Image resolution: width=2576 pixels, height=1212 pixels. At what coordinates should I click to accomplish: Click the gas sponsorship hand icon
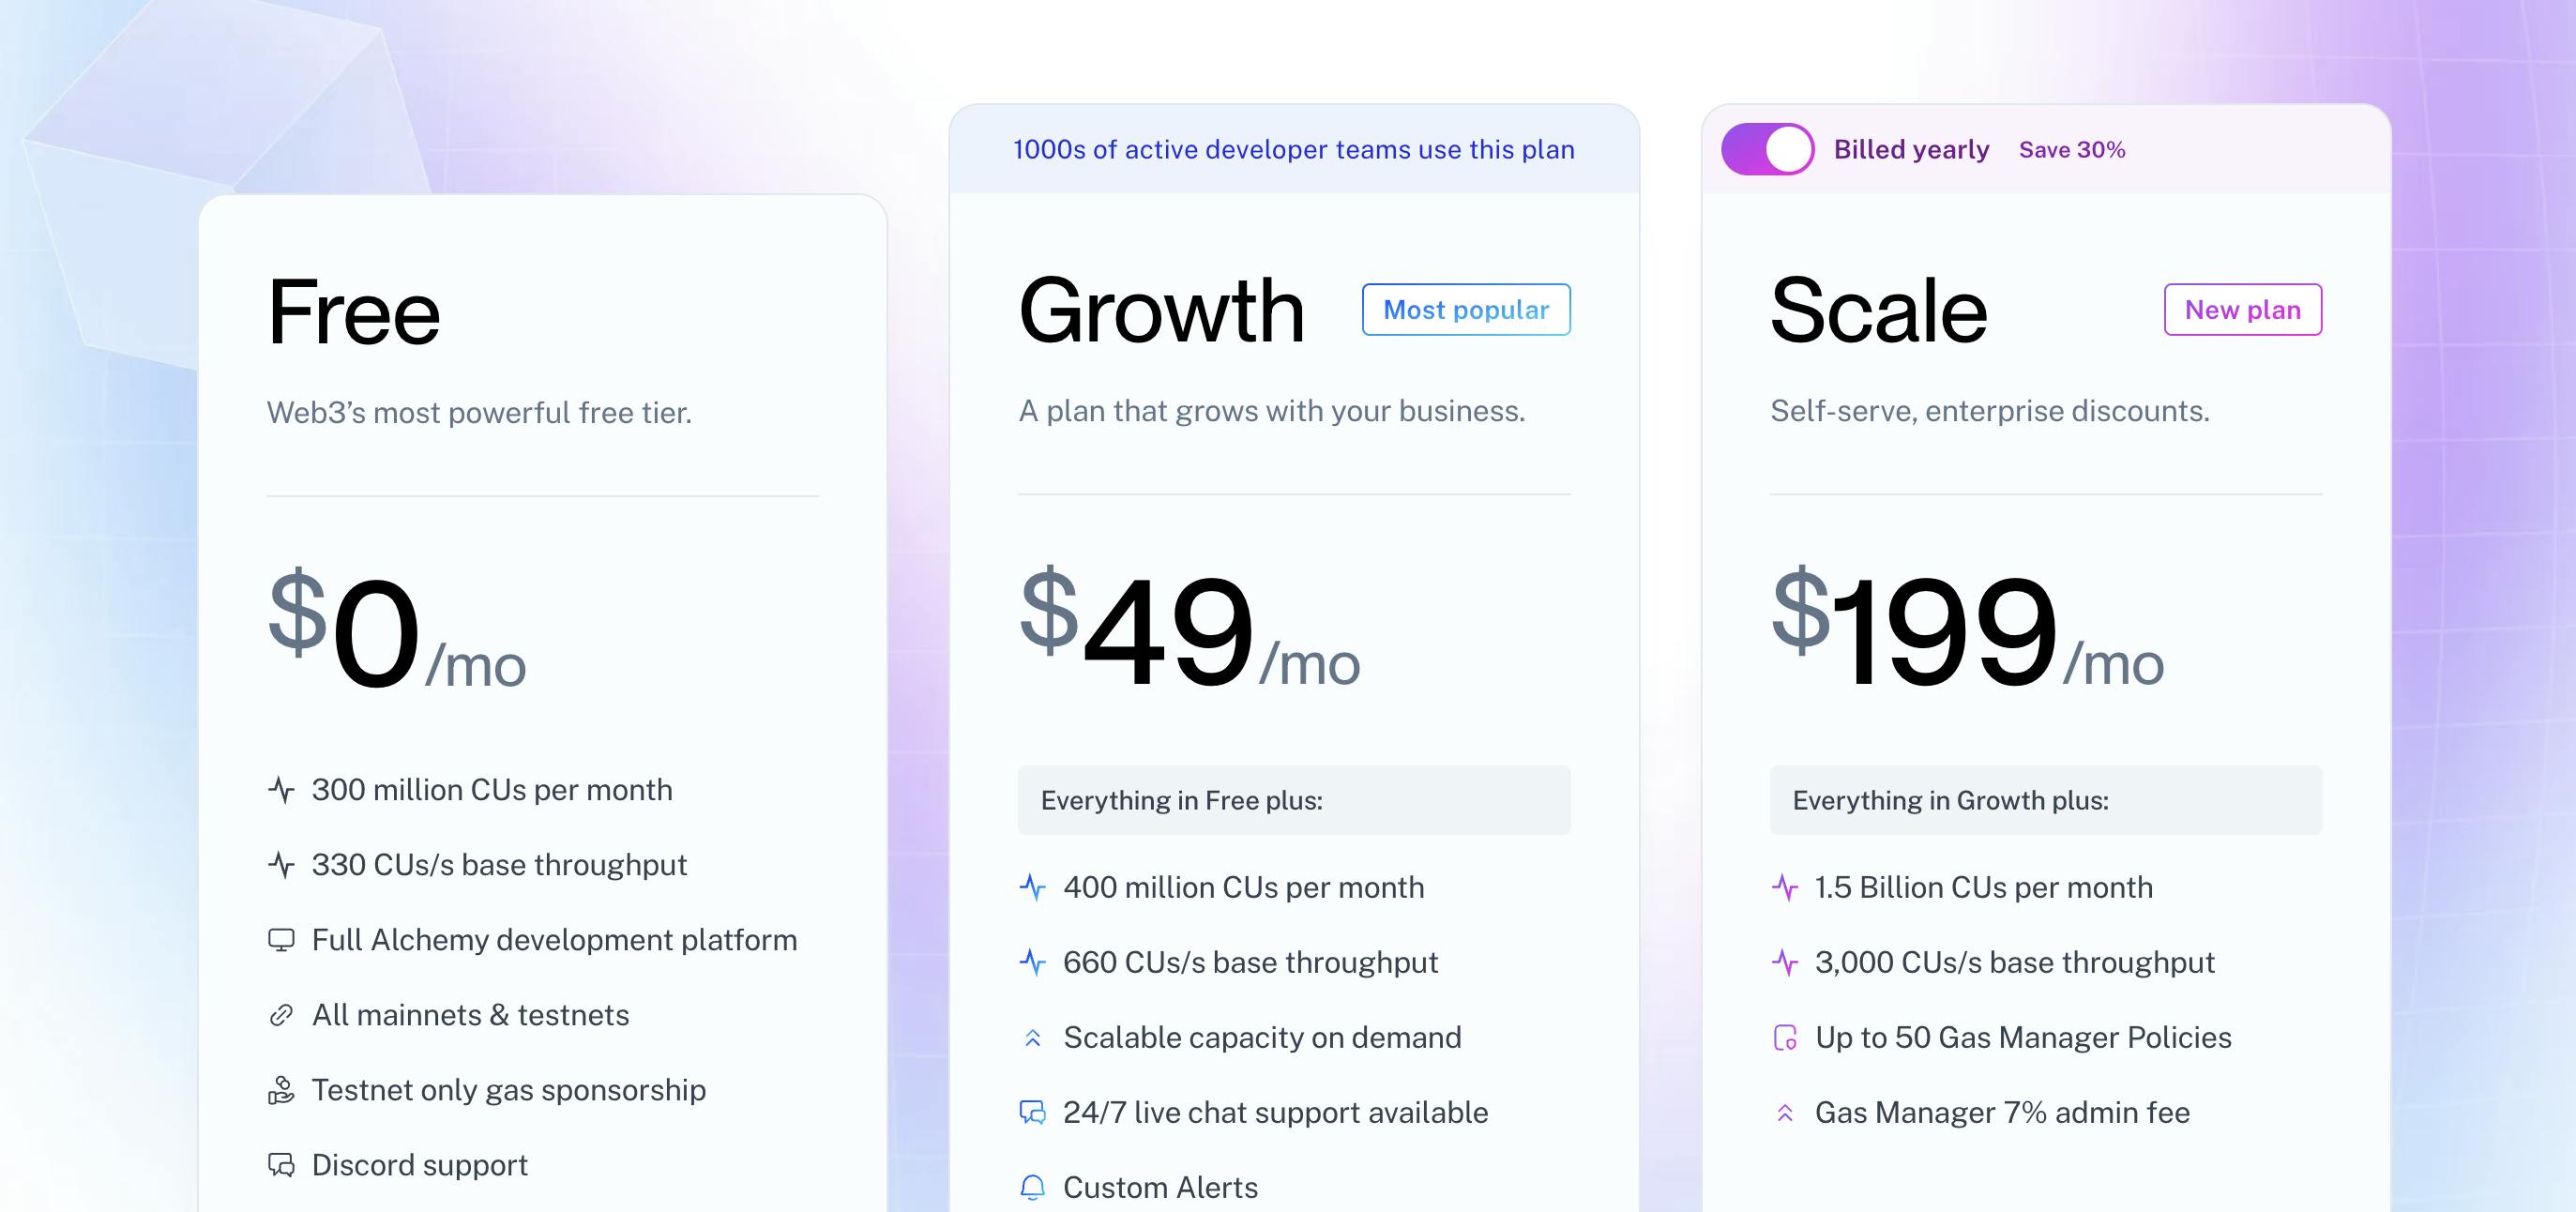281,1090
